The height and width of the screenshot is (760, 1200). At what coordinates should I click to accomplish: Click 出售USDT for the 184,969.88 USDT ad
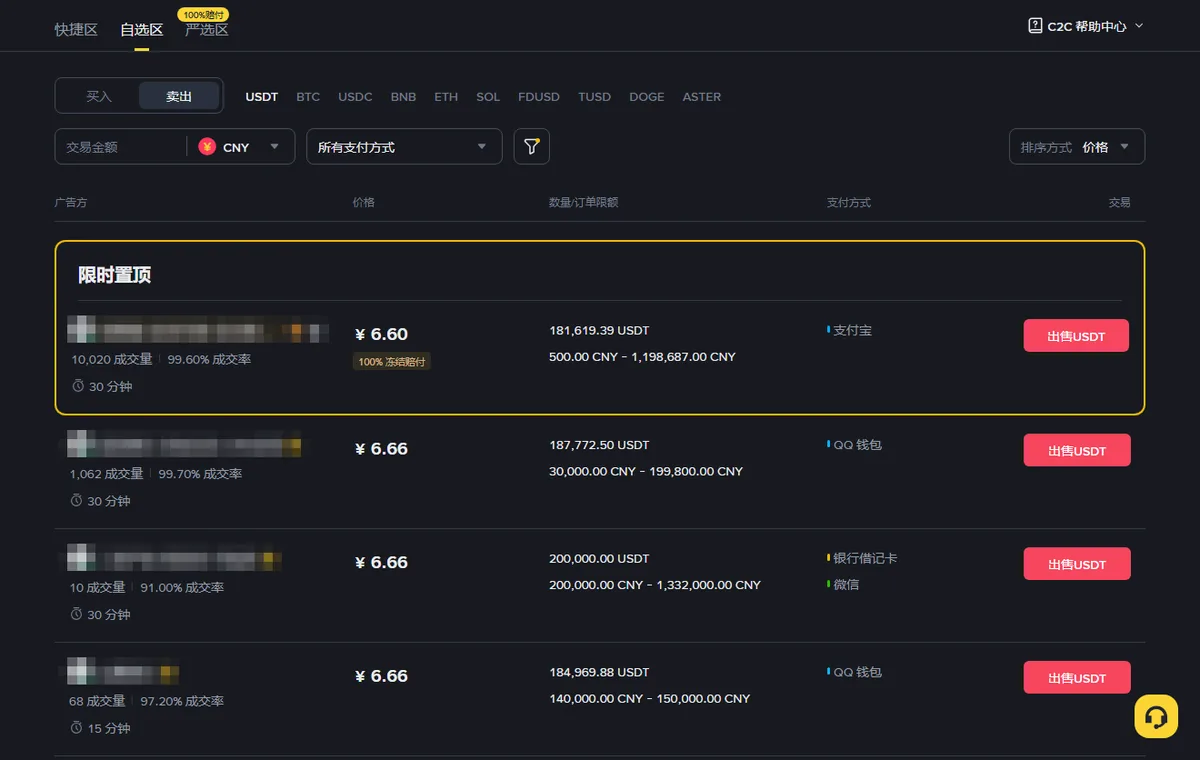tap(1077, 678)
